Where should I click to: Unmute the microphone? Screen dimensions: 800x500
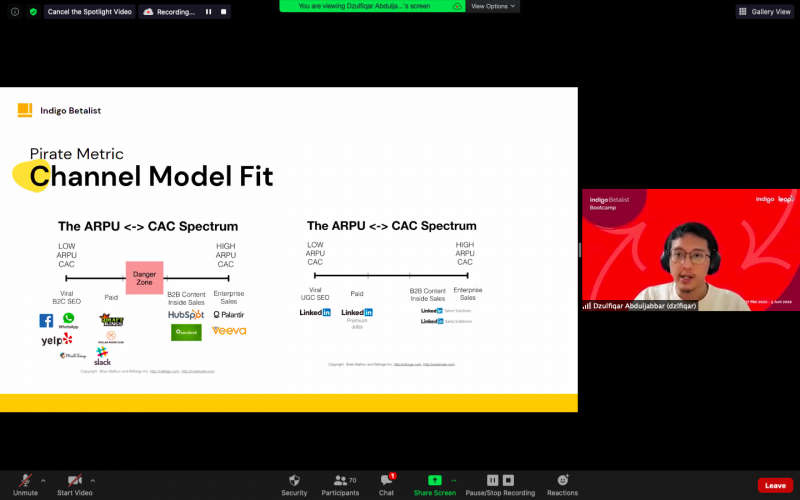click(26, 485)
